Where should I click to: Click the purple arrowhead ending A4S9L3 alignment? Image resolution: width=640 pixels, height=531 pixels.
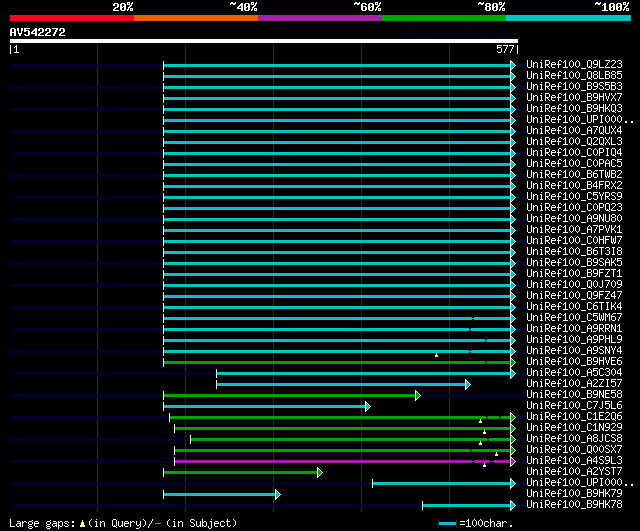coord(513,461)
